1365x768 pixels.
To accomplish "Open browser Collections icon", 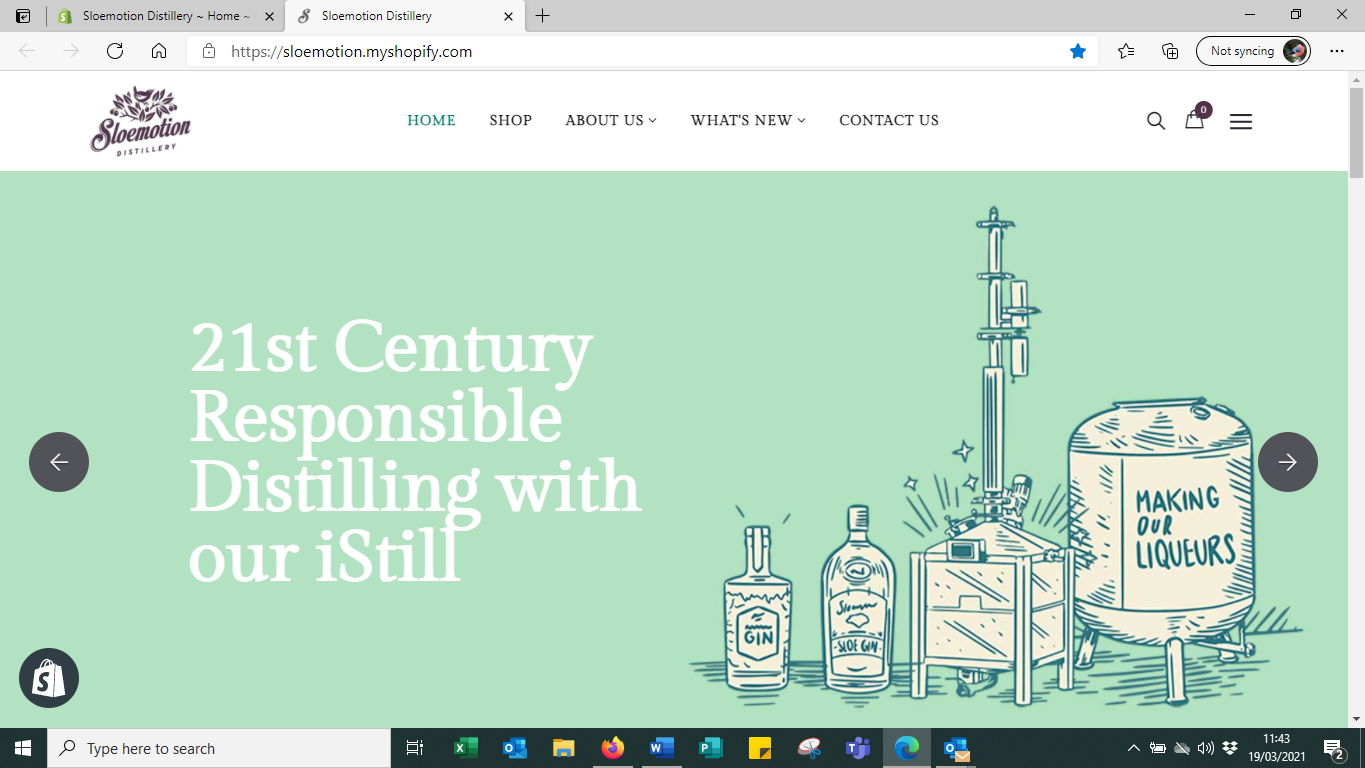I will 1170,51.
